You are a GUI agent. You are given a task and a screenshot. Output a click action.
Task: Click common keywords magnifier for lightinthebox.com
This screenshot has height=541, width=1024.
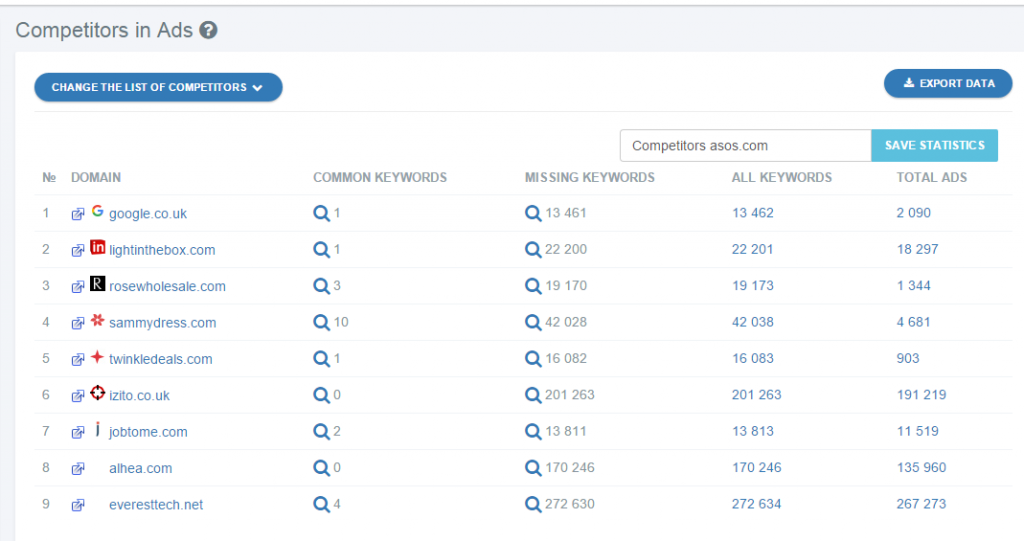point(321,250)
